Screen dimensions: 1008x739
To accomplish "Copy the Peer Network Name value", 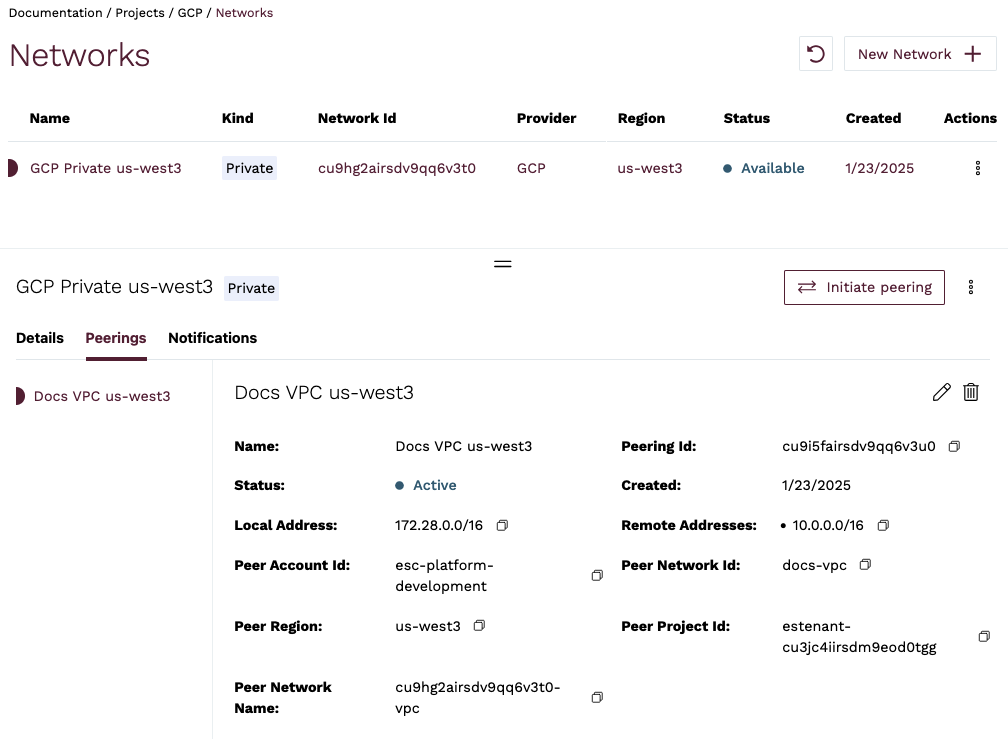I will click(597, 697).
